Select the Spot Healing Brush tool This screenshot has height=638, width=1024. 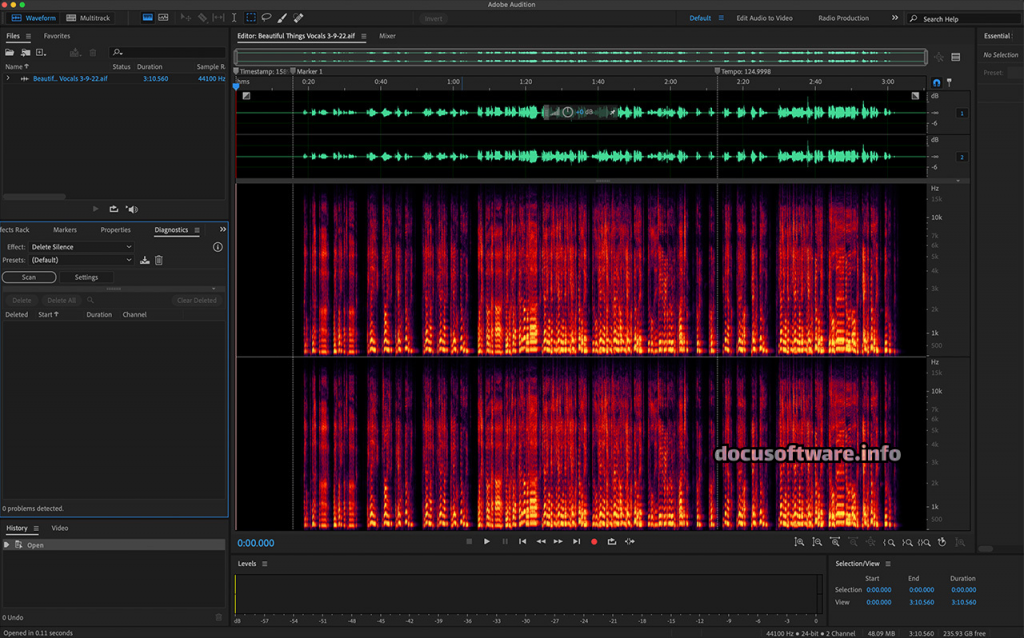pos(298,18)
